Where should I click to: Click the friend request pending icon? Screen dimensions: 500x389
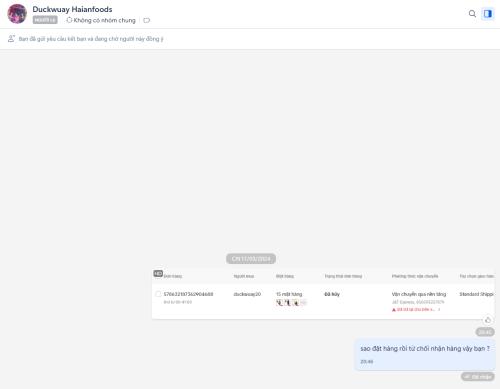pos(11,39)
